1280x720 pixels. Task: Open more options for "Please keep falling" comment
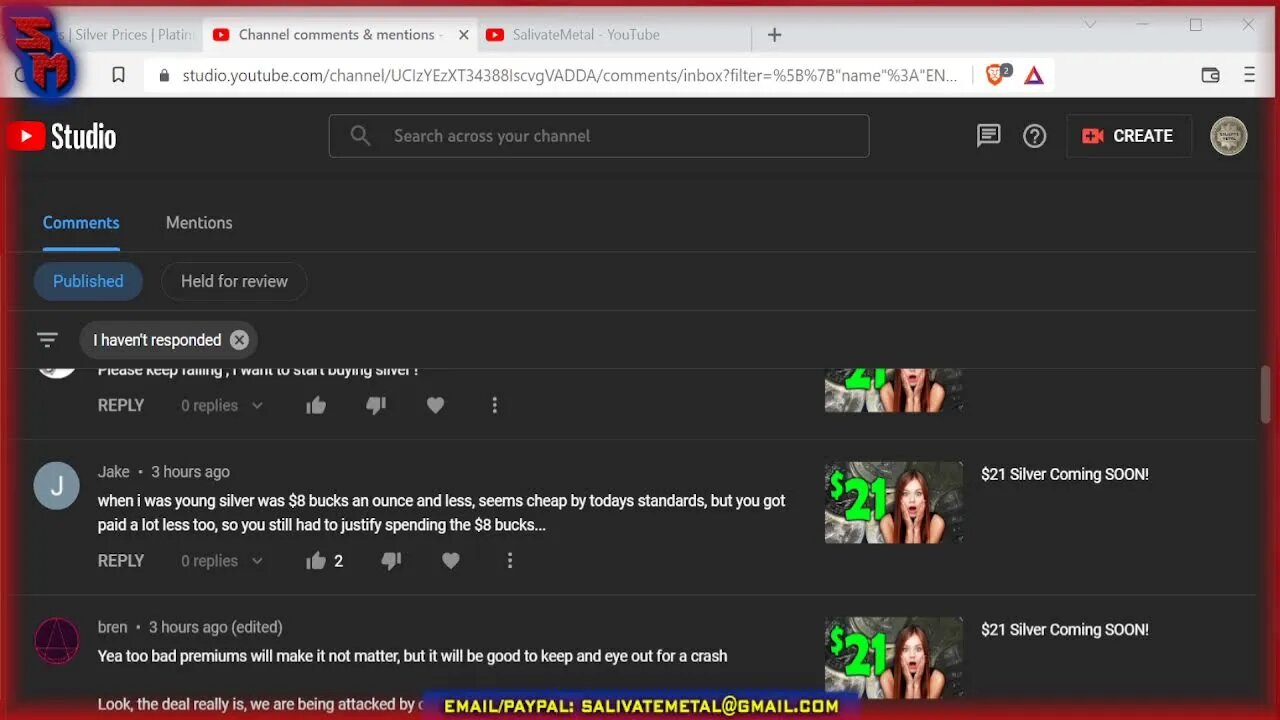pos(494,405)
